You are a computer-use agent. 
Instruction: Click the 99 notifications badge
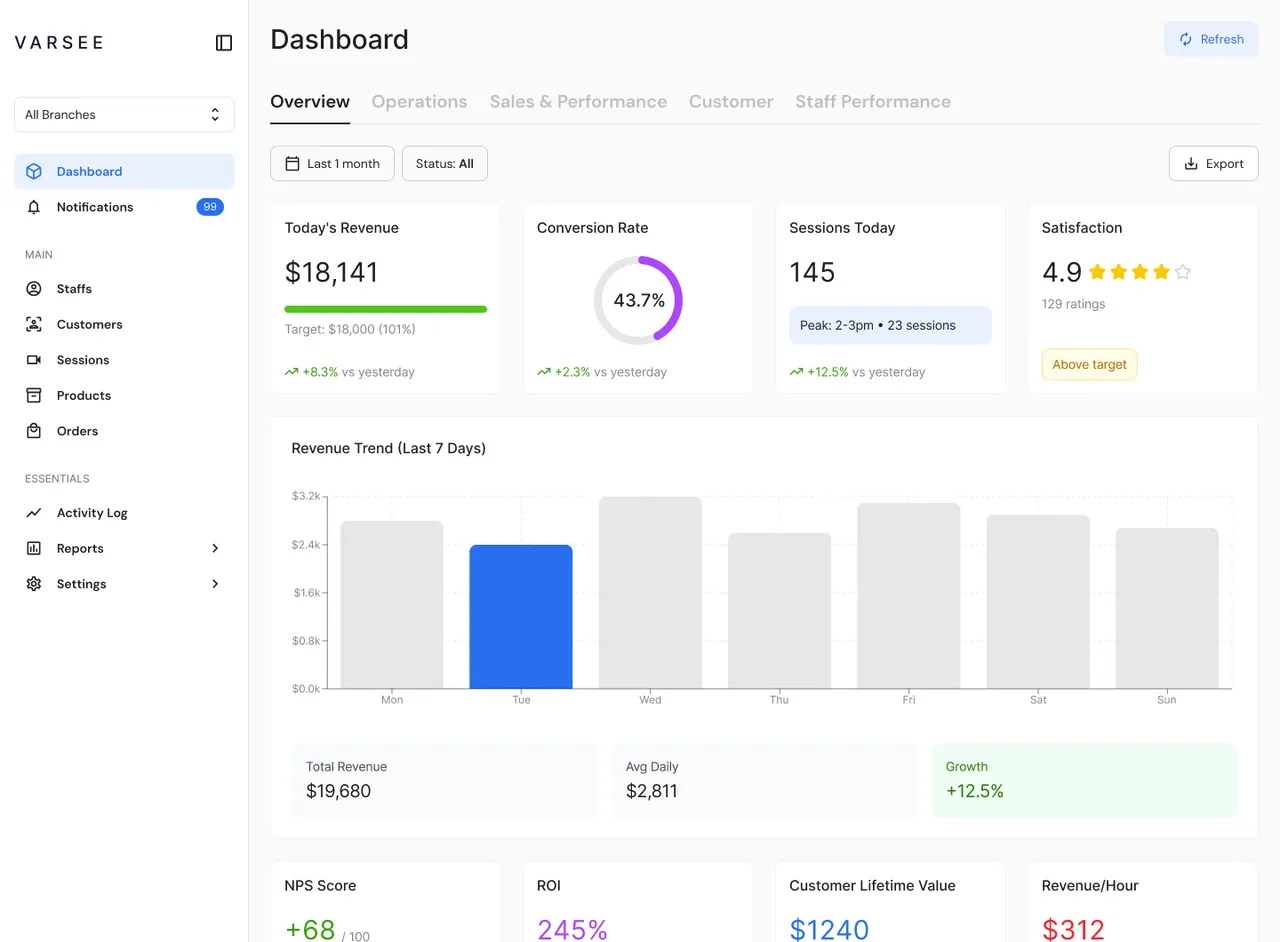pyautogui.click(x=210, y=207)
